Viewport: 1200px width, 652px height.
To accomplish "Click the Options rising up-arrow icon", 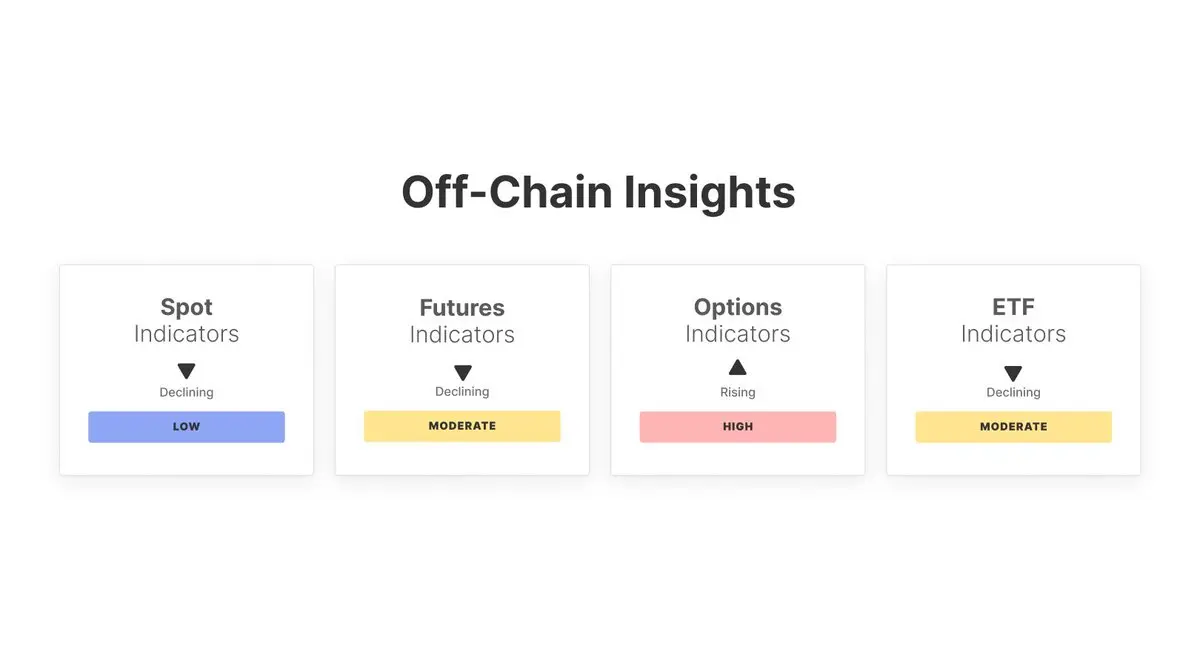I will [738, 367].
